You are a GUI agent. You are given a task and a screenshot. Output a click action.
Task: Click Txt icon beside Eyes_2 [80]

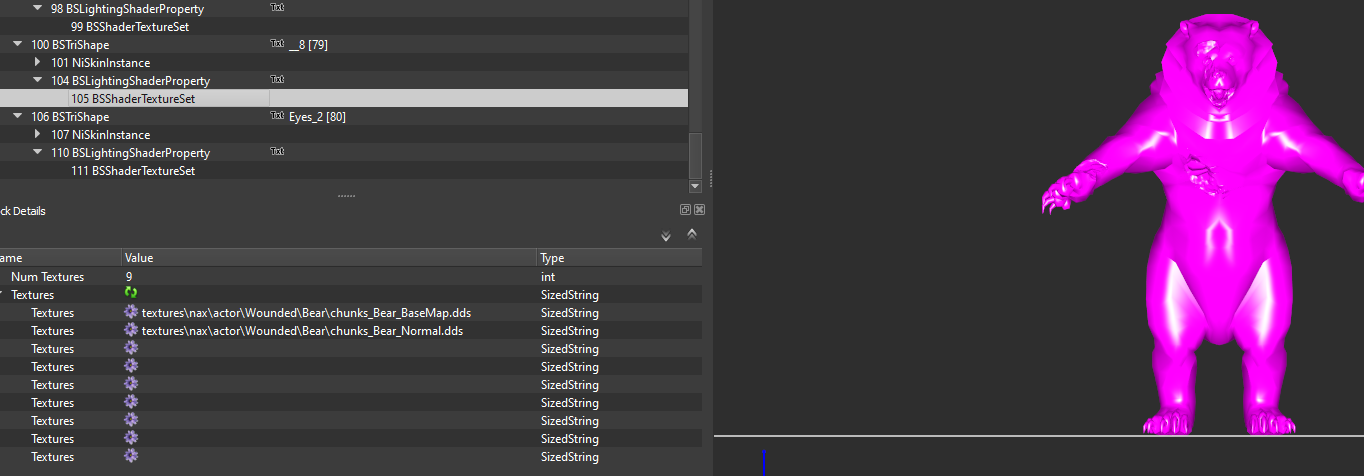[277, 116]
